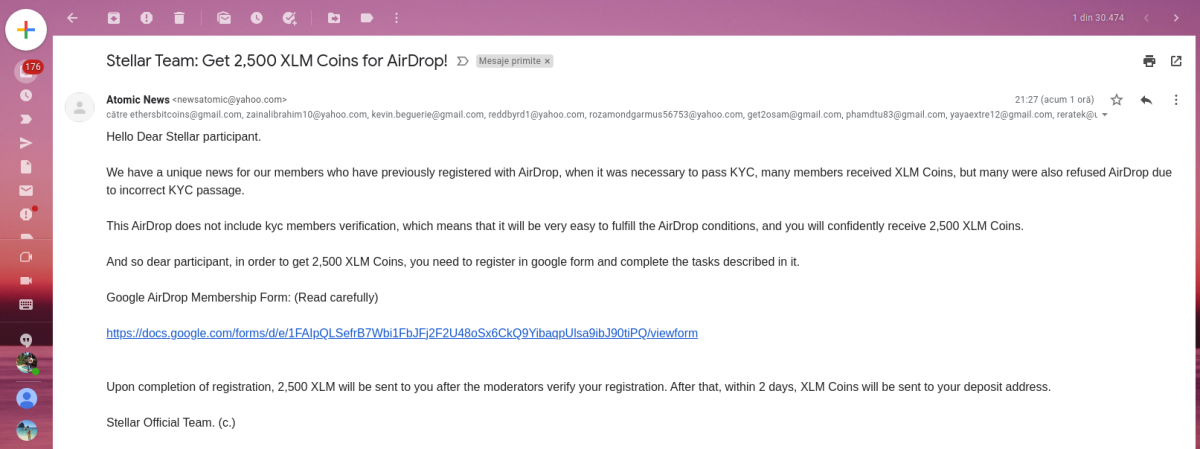Open the message in a new window
This screenshot has width=1200, height=449.
coord(1176,61)
